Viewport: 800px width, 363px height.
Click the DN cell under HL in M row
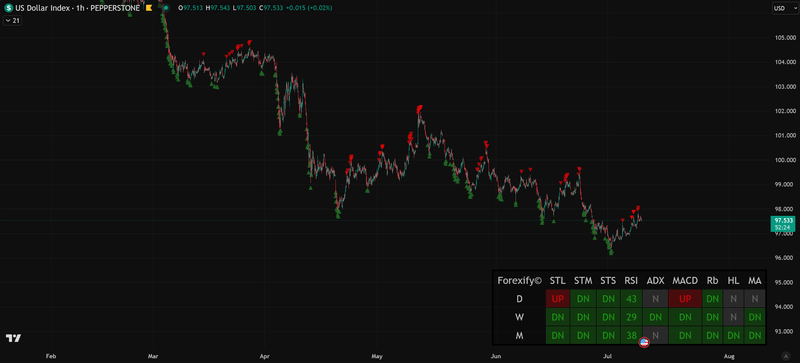[733, 335]
